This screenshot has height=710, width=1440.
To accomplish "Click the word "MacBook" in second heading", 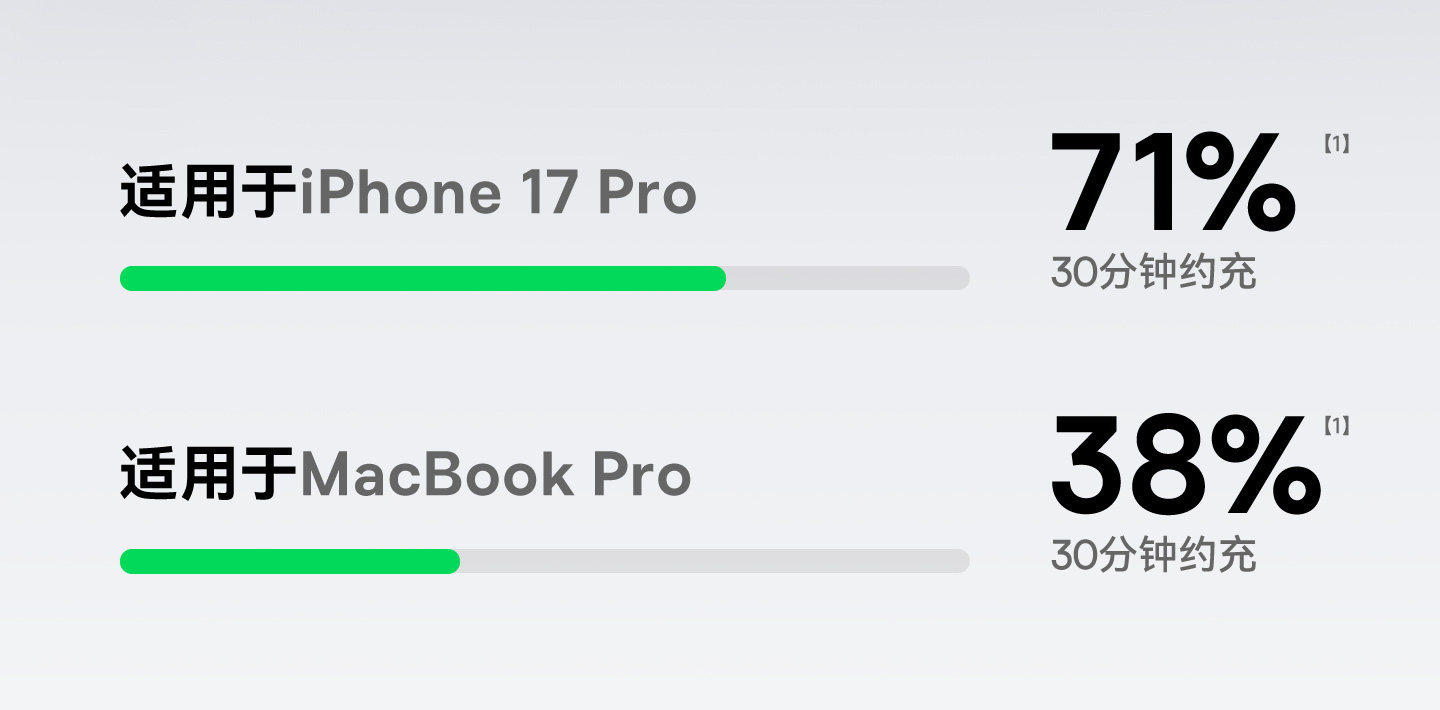I will (x=436, y=474).
